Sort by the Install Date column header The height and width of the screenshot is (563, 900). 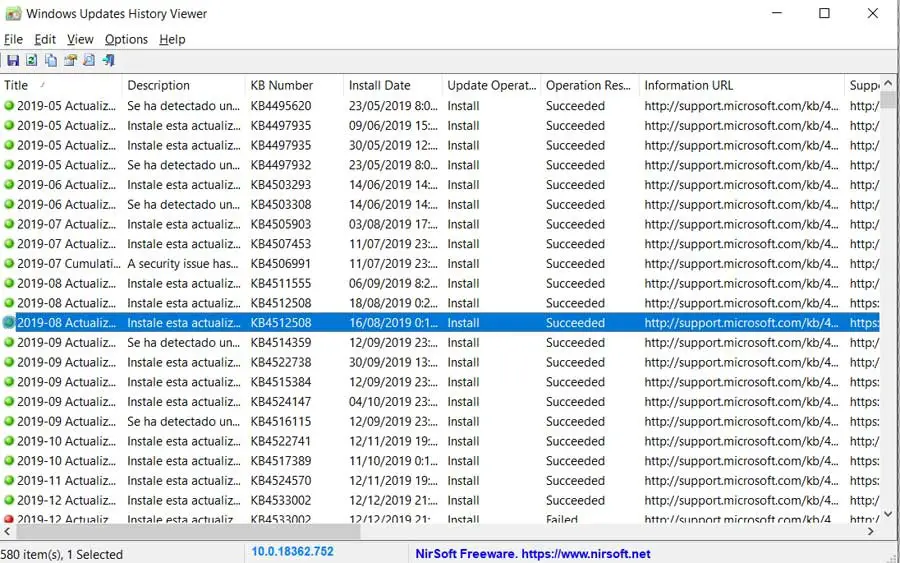(393, 86)
